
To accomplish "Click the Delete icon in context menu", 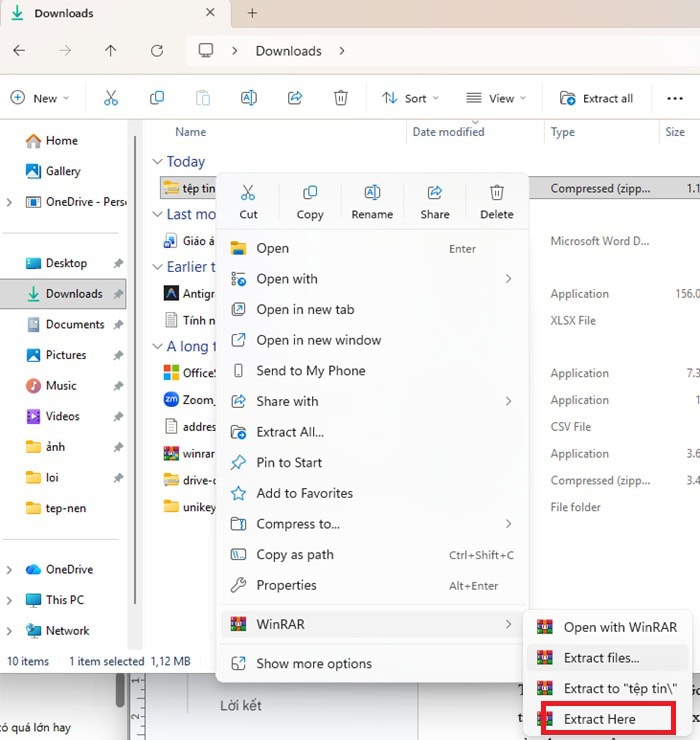I will [x=496, y=194].
